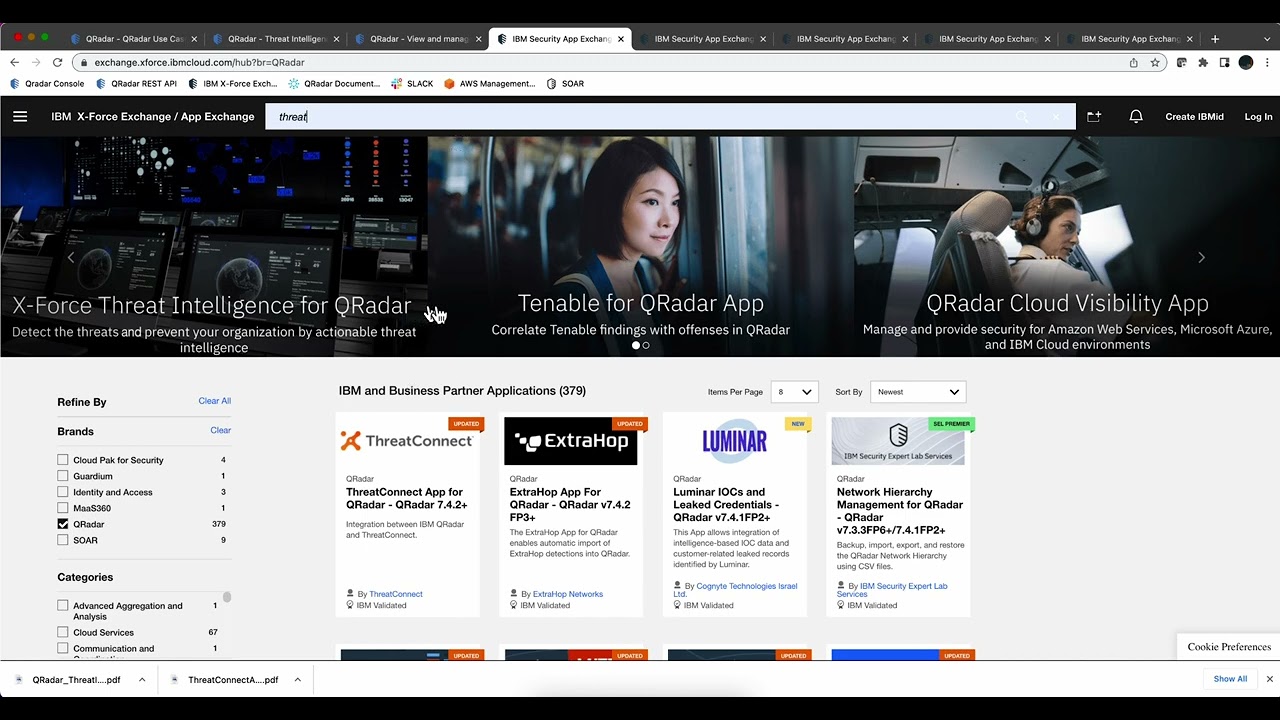1280x720 pixels.
Task: Click Tenable for QRadar App banner
Action: click(640, 246)
